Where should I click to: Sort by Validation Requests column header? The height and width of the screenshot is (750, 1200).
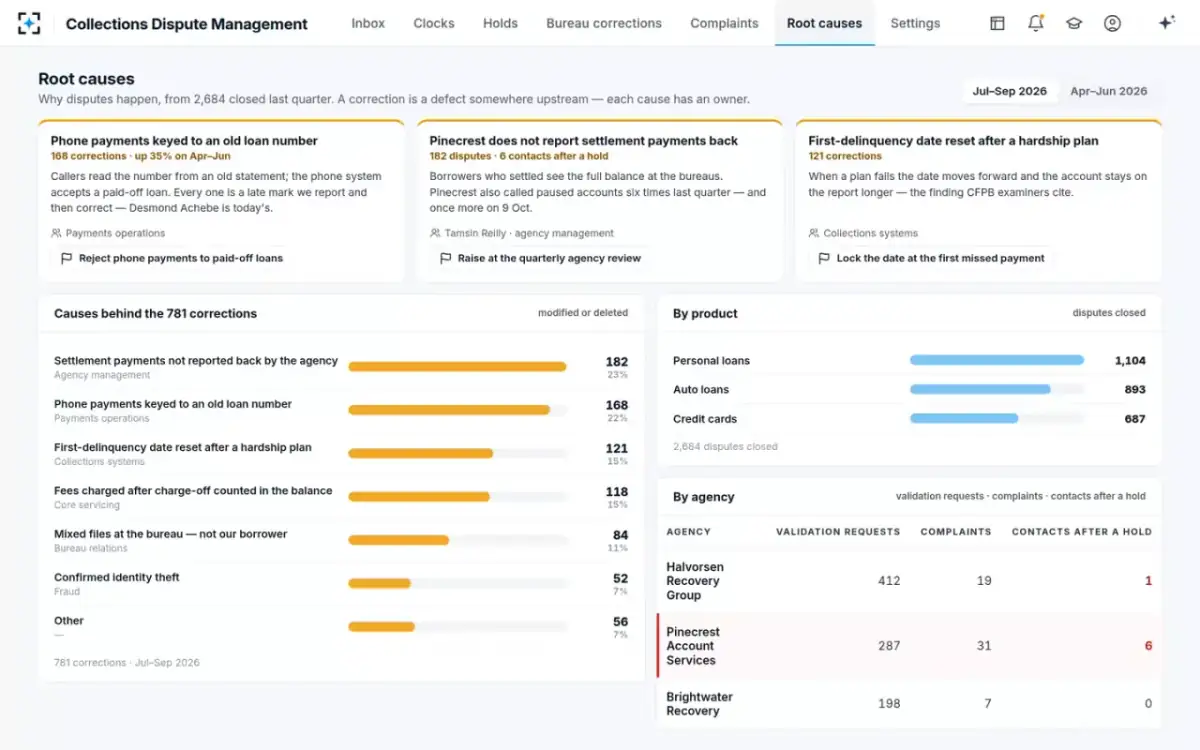(838, 532)
